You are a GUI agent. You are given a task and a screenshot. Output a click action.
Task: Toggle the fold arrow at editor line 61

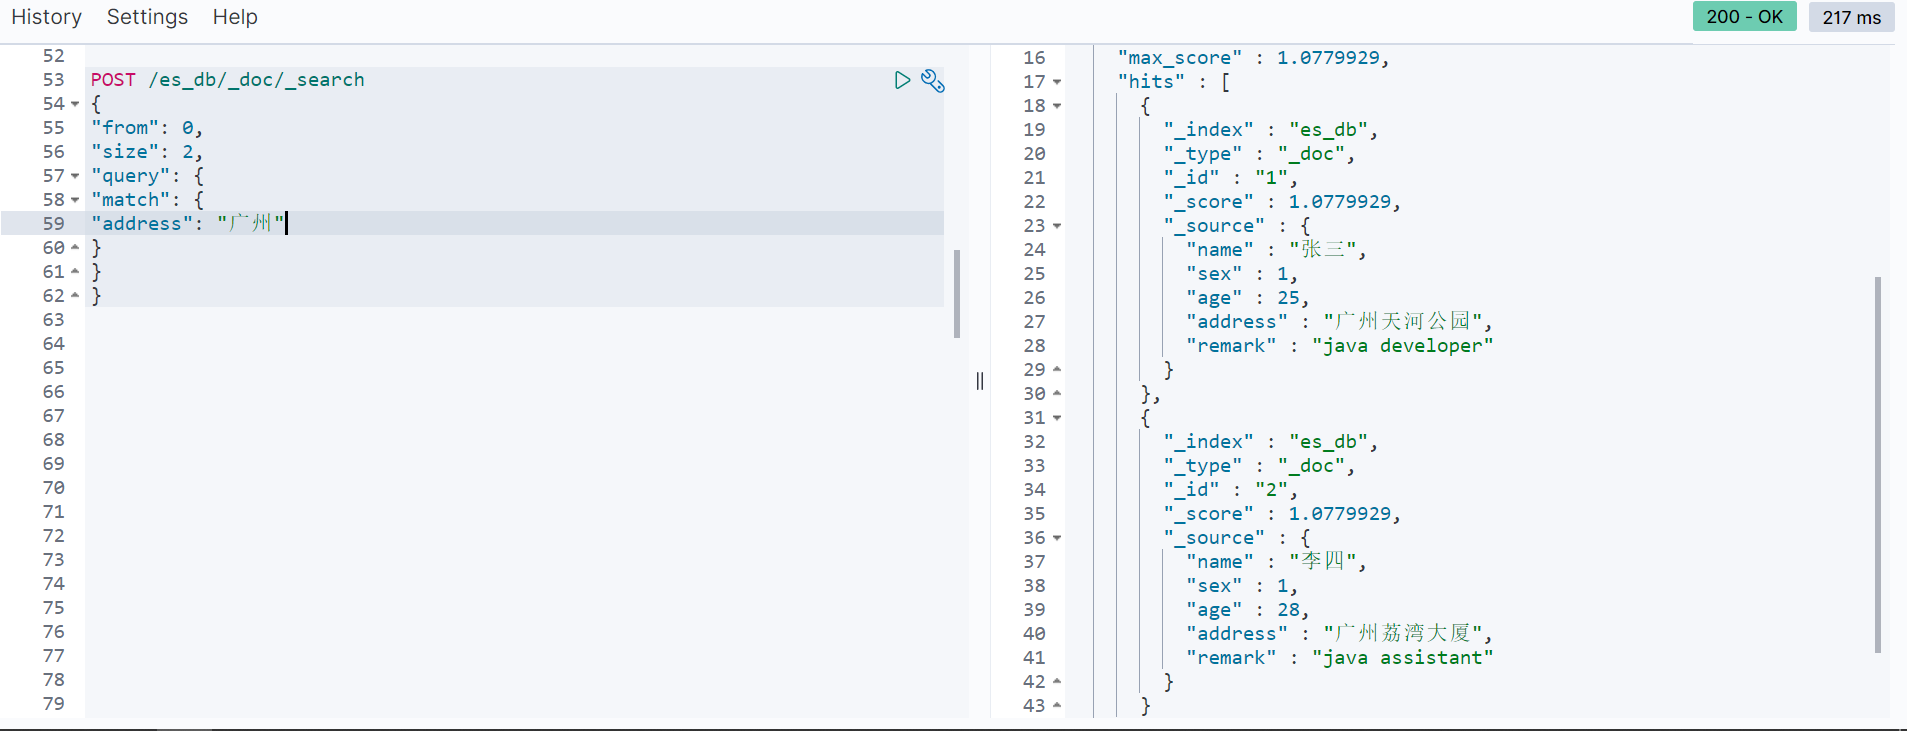click(x=75, y=271)
